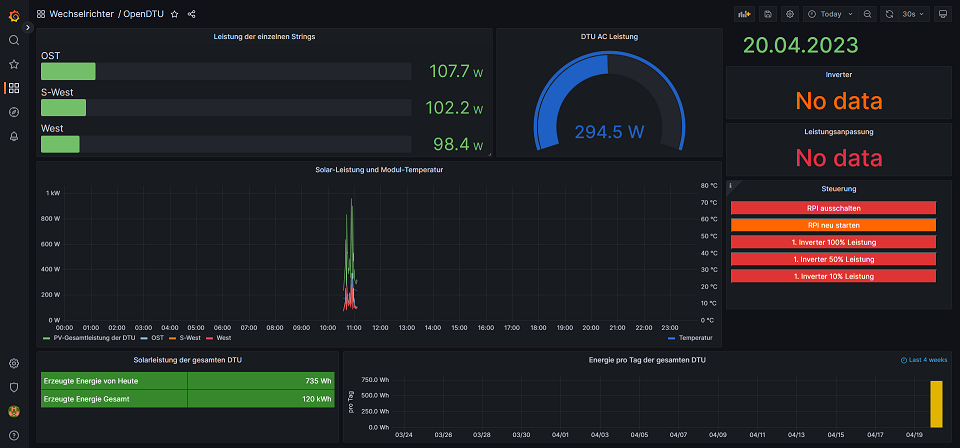Viewport: 960px width, 448px height.
Task: Open the Today time range picker
Action: point(830,15)
